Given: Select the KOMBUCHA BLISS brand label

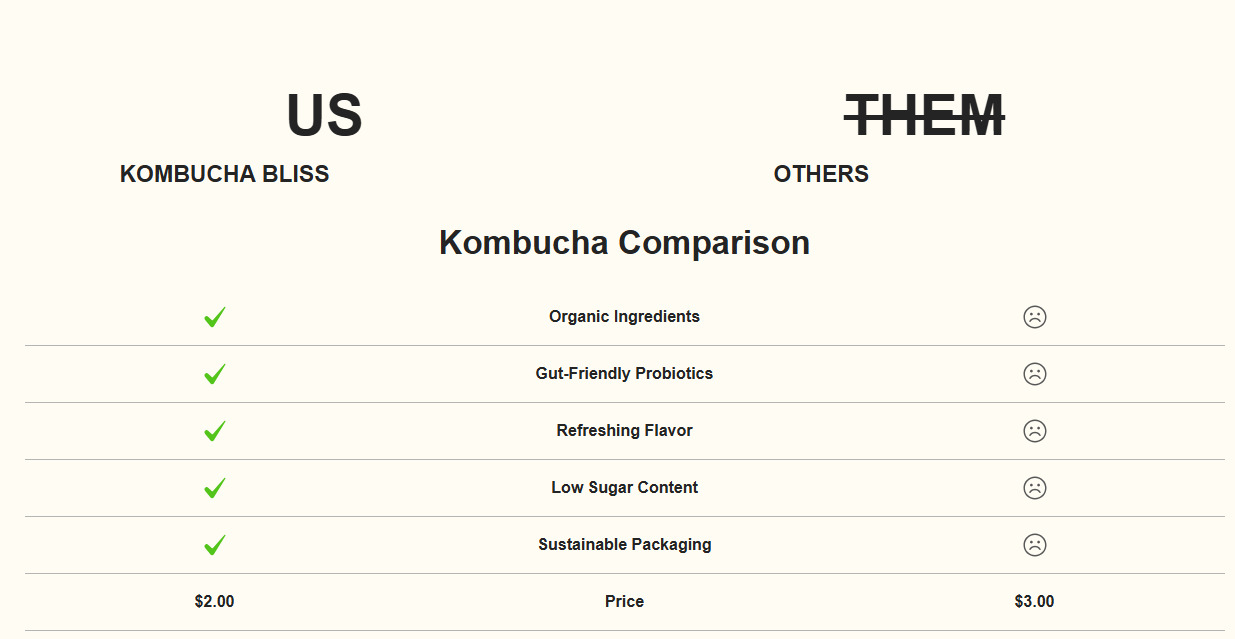Looking at the screenshot, I should click(x=224, y=174).
